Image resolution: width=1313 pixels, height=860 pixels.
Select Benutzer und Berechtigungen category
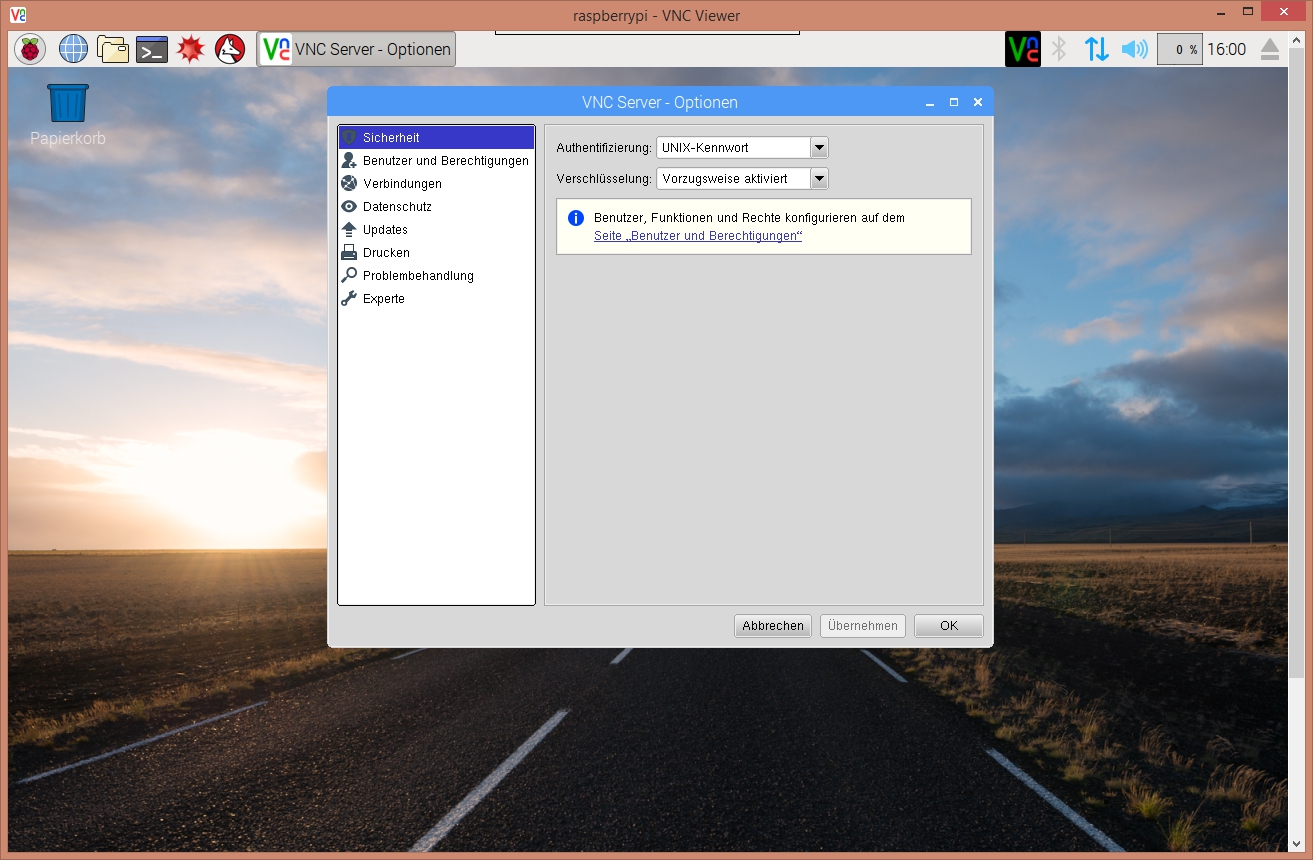click(x=445, y=161)
